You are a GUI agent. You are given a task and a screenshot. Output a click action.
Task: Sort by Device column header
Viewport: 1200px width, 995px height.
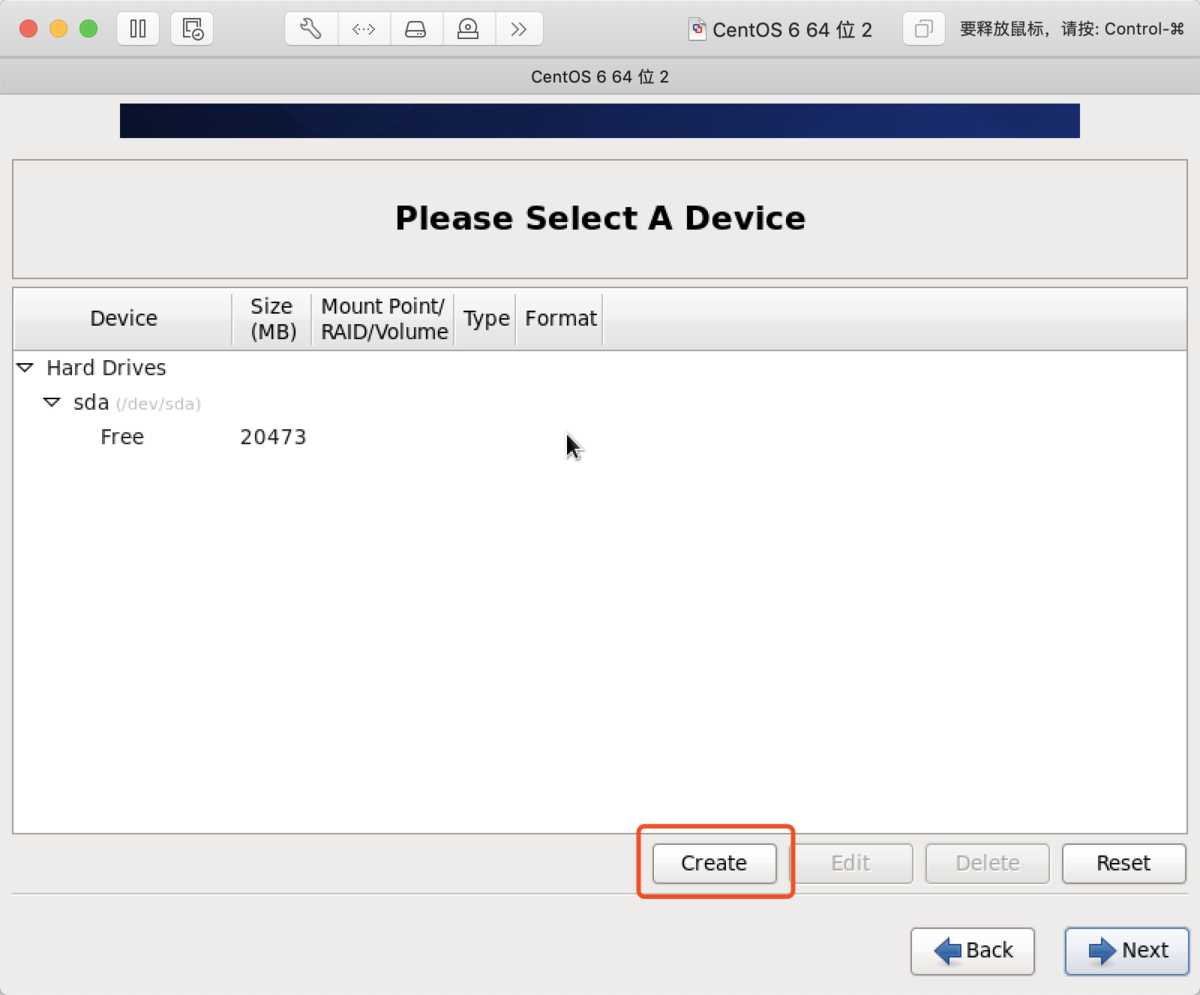(123, 319)
